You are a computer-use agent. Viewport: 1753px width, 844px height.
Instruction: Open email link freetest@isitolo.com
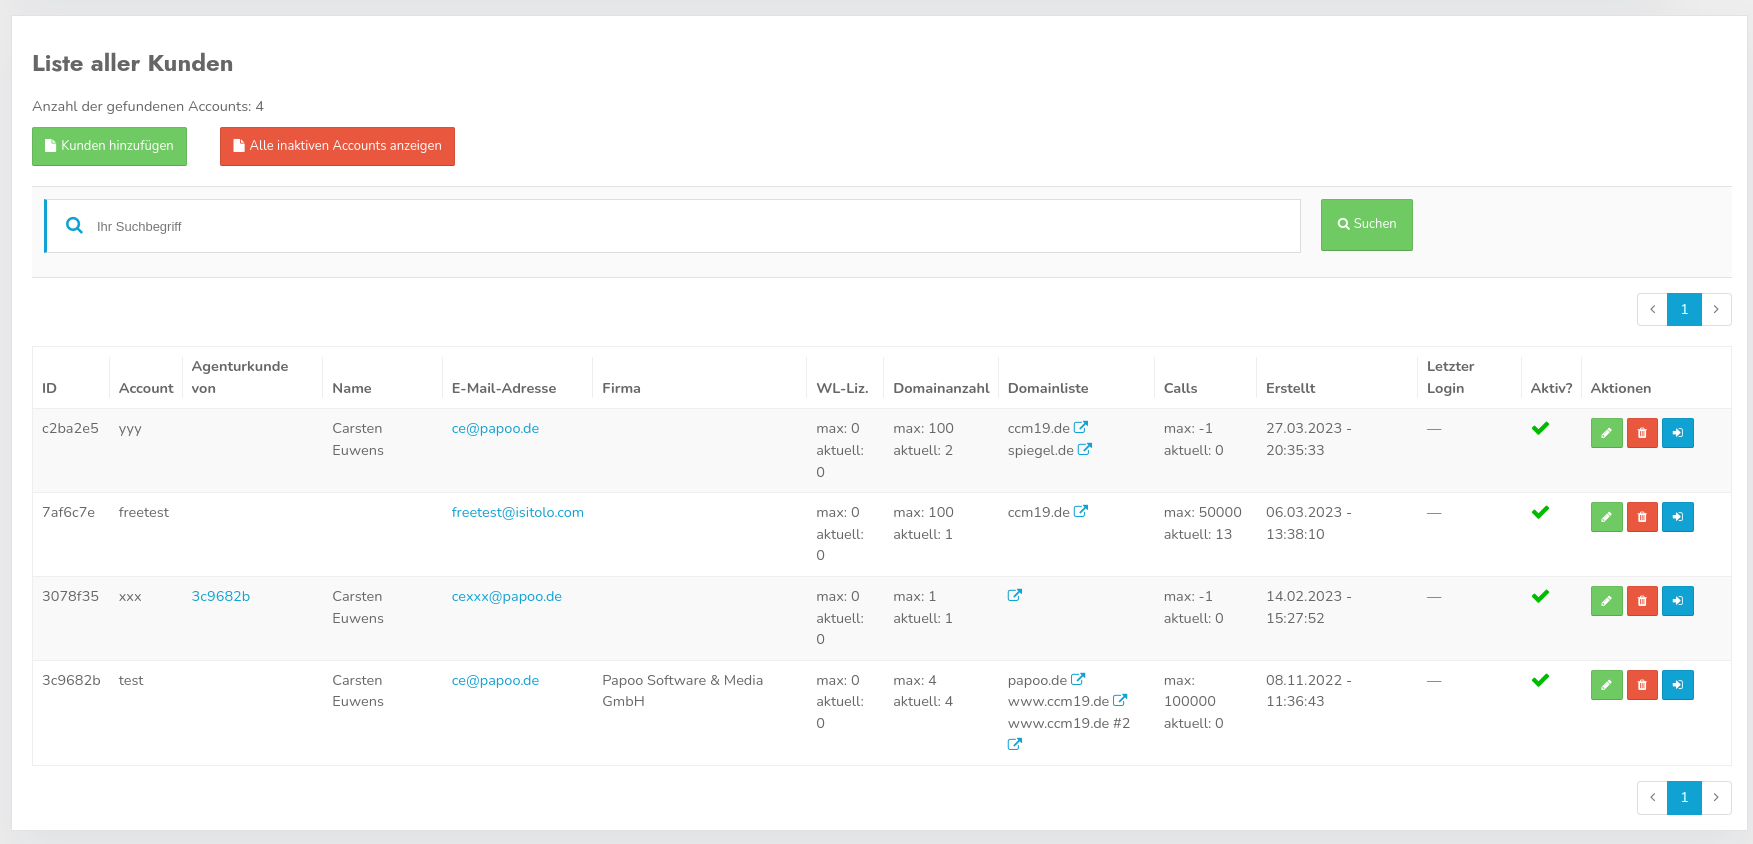[517, 512]
